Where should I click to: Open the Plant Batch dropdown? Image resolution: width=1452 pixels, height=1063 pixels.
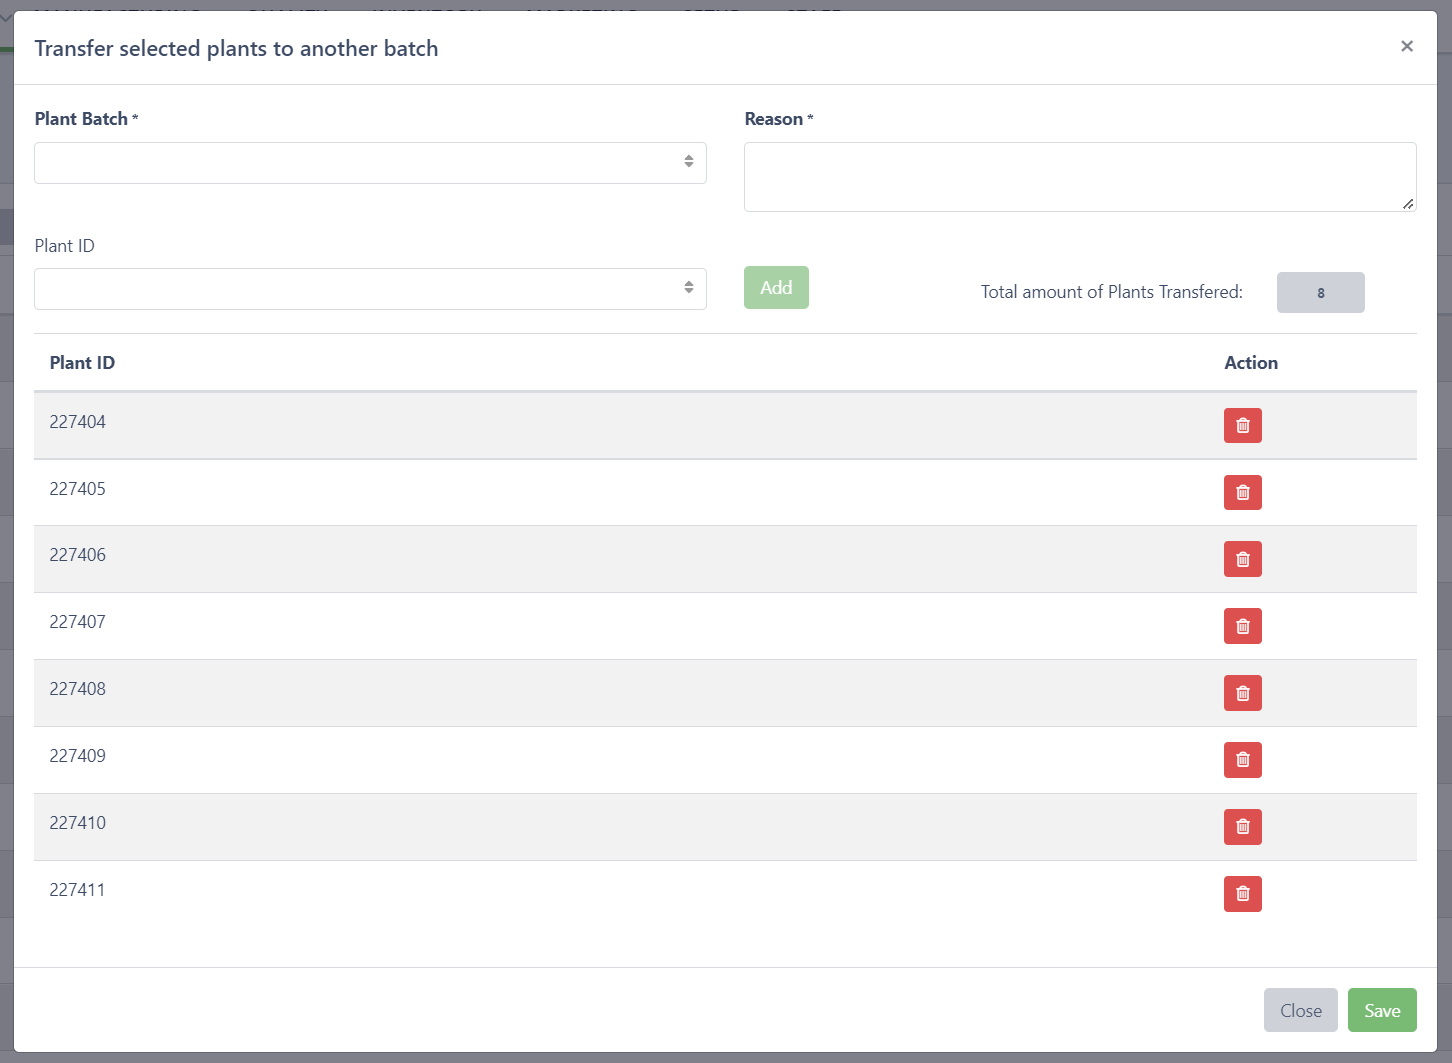pos(370,163)
